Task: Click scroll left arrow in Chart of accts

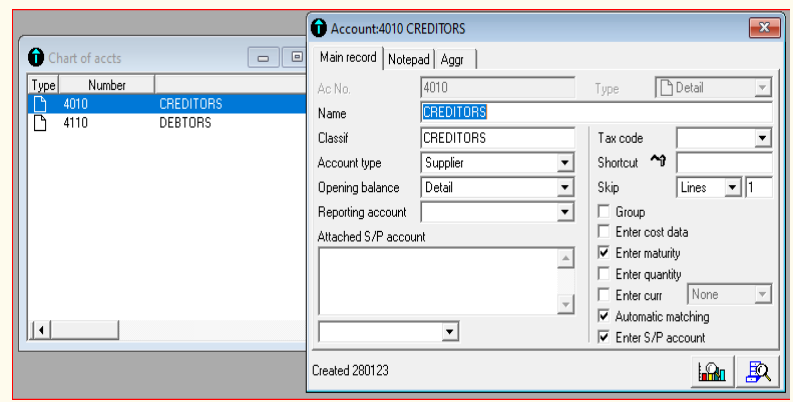Action: 41,330
